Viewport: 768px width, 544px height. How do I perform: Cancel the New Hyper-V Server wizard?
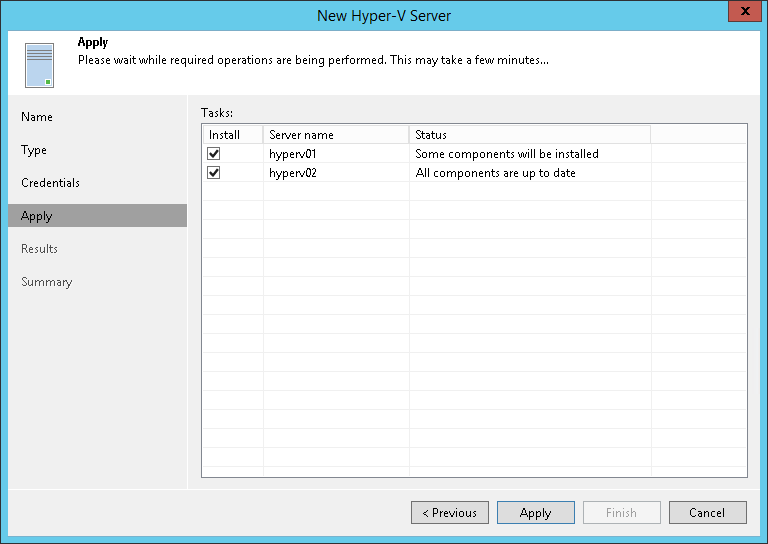(x=708, y=513)
